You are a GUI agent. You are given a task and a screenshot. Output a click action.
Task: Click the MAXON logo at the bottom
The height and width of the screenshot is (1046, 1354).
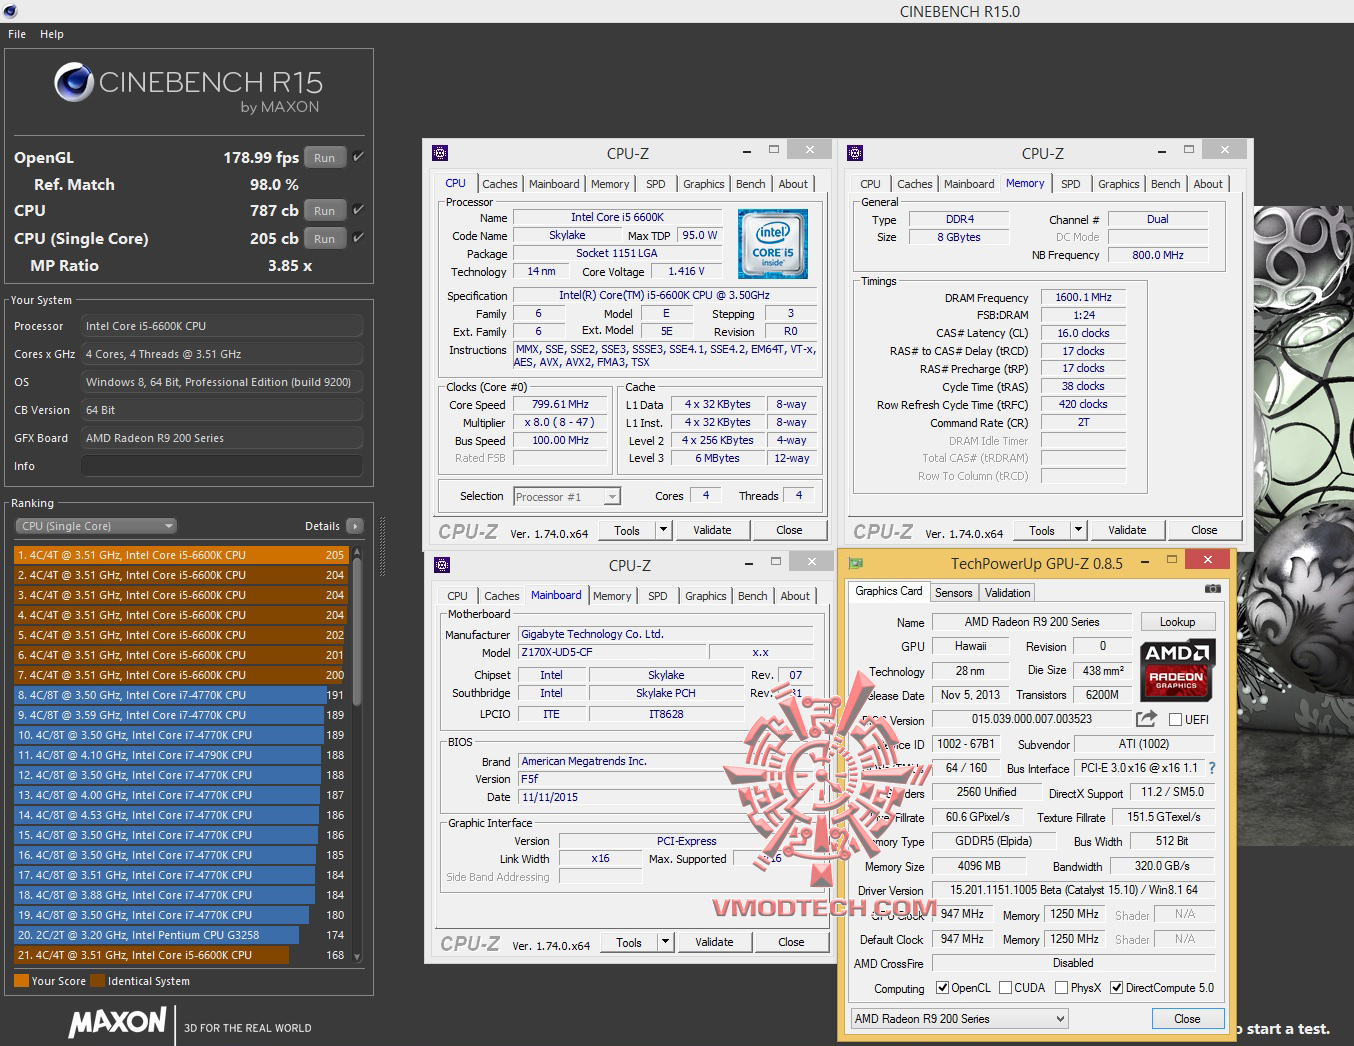tap(118, 1022)
